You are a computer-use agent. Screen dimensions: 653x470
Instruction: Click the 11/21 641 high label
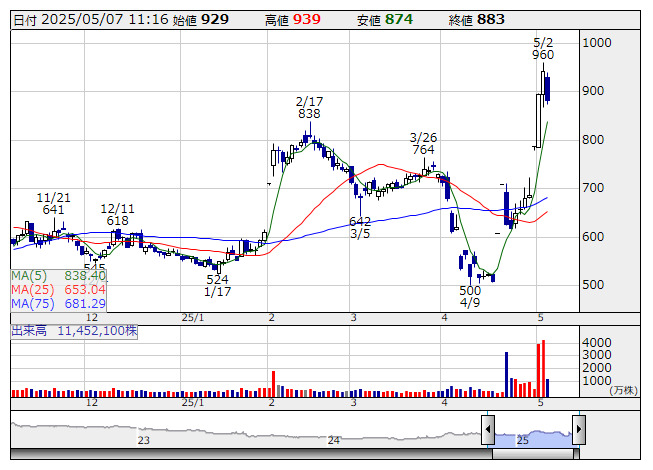[x=53, y=204]
